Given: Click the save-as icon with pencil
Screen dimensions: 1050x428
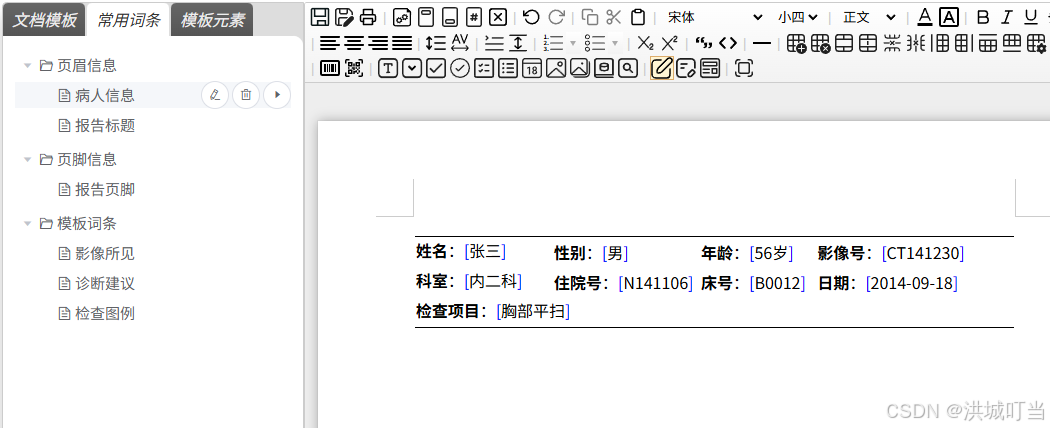Looking at the screenshot, I should (x=344, y=17).
